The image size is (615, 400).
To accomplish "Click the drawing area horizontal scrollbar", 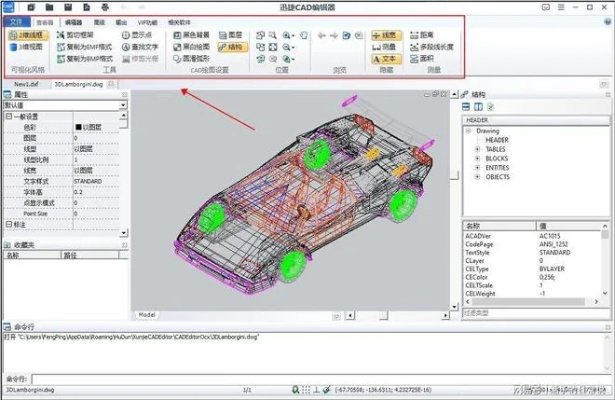I will click(397, 315).
